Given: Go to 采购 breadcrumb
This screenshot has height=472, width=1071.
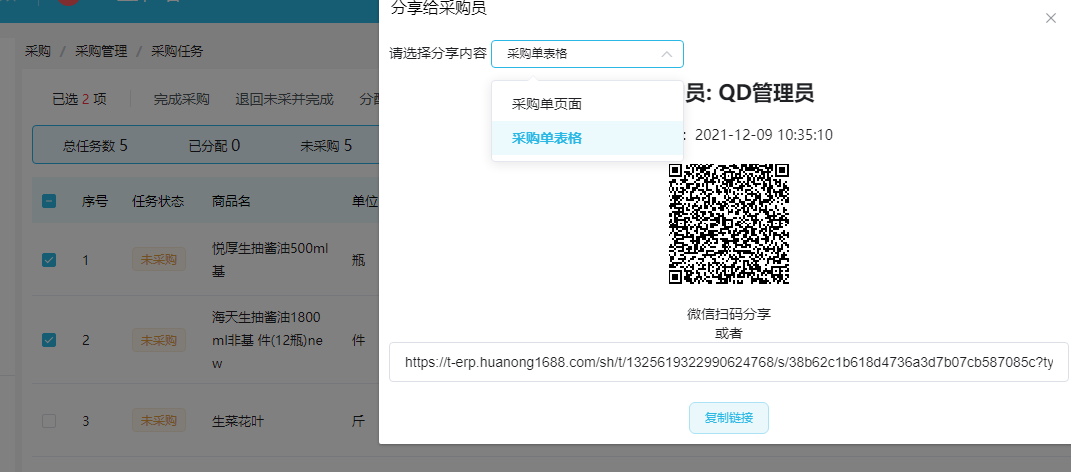Looking at the screenshot, I should [x=38, y=51].
